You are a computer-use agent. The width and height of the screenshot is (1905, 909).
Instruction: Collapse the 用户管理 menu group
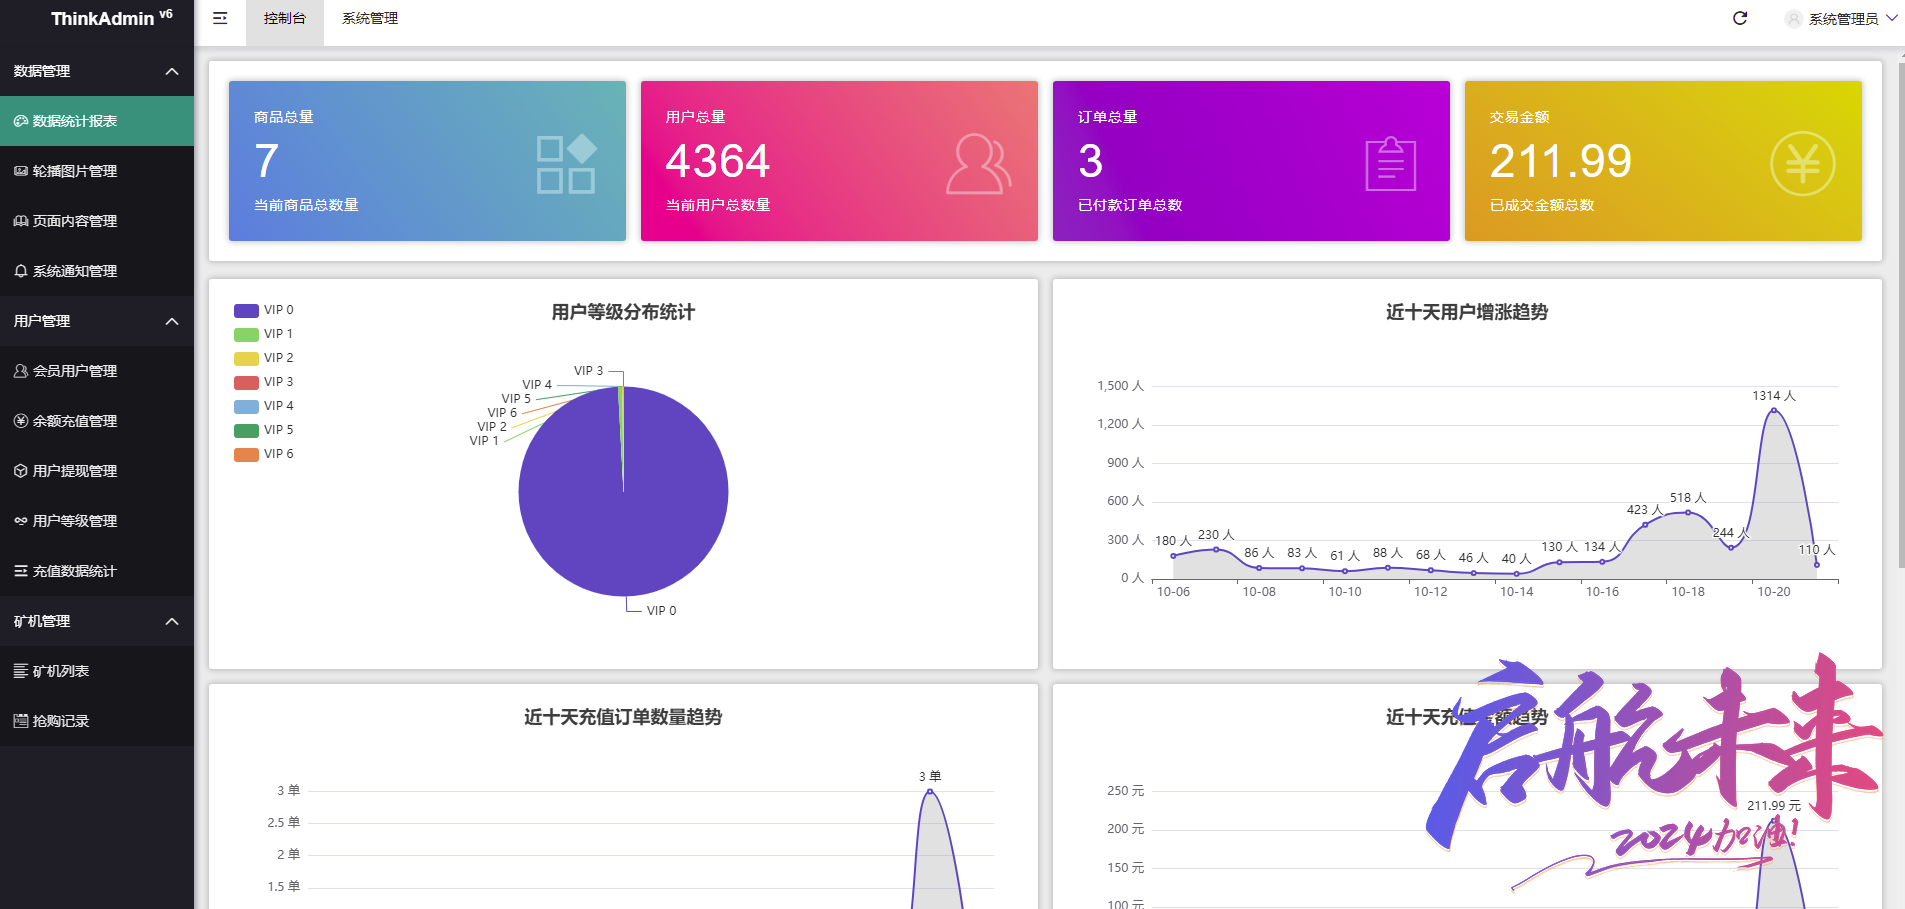pos(97,321)
